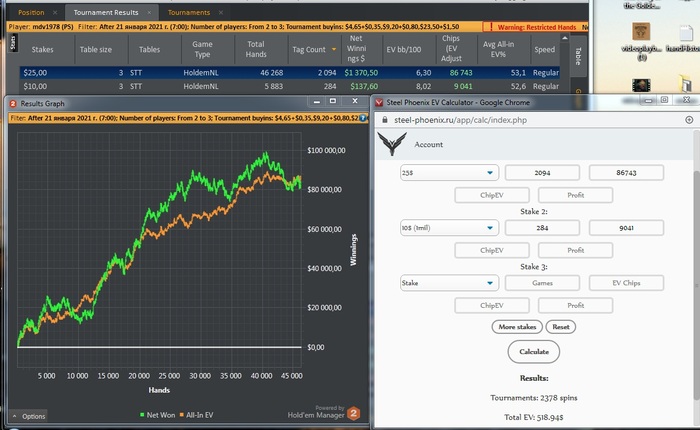Click the Tag Count sort arrow
Viewport: 700px width, 430px height.
pyautogui.click(x=333, y=50)
